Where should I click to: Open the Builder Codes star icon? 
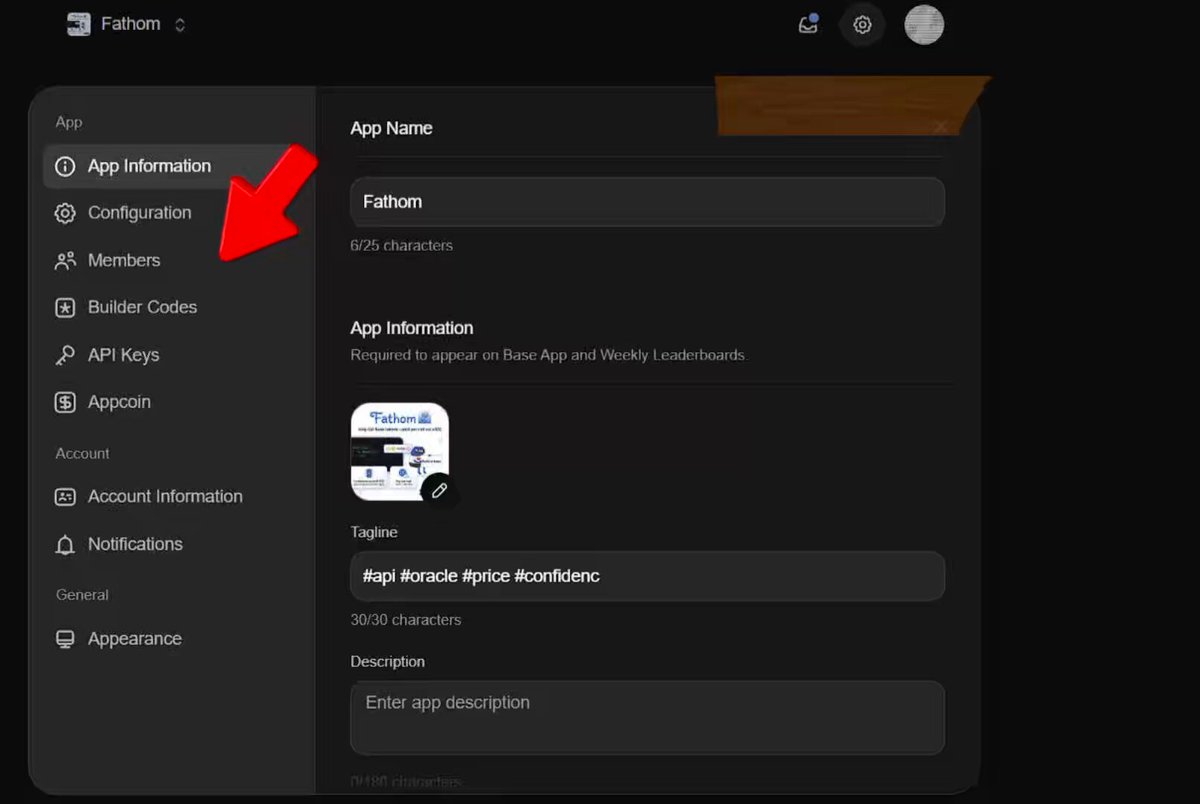point(65,308)
